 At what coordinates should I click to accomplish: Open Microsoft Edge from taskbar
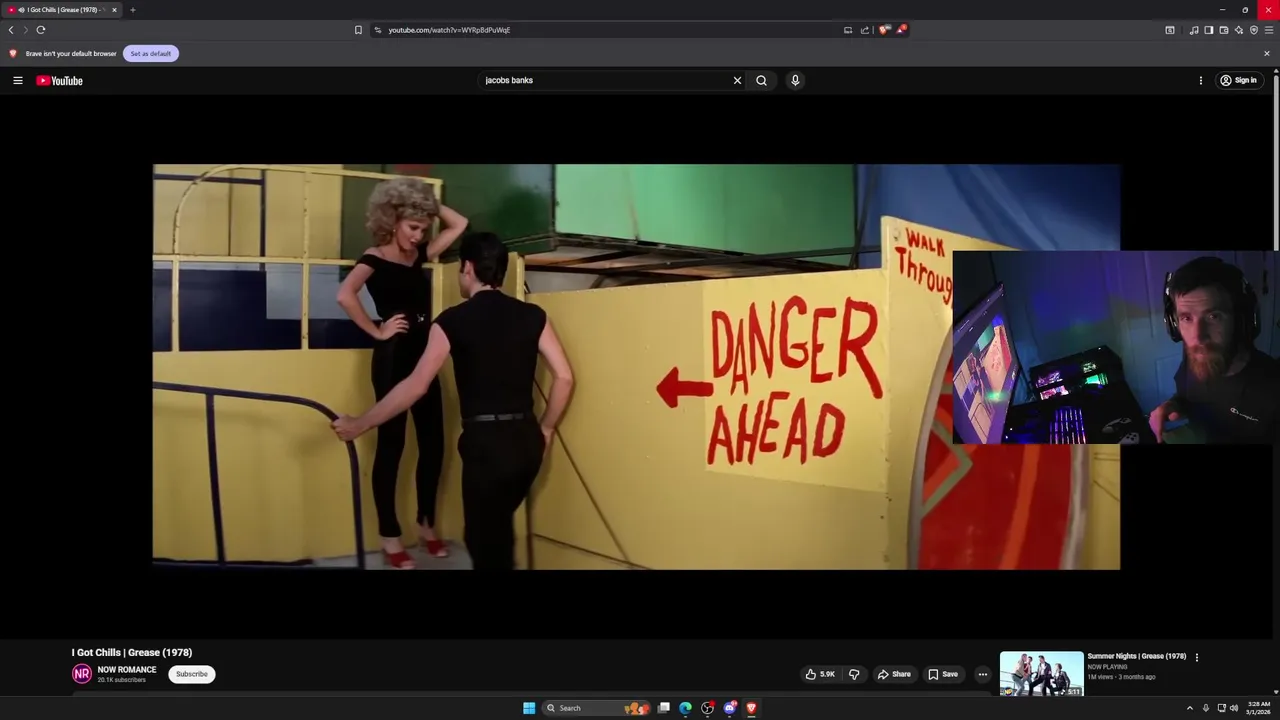pos(685,708)
